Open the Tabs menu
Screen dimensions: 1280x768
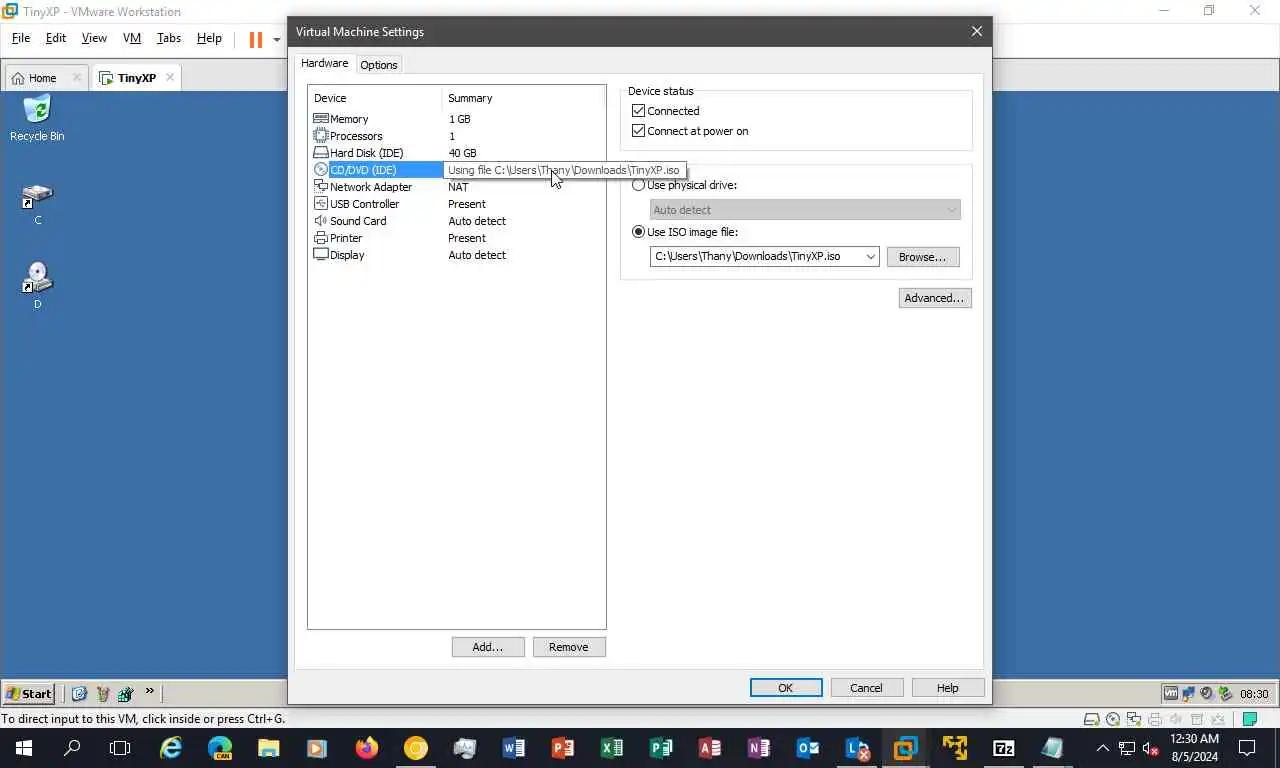169,38
